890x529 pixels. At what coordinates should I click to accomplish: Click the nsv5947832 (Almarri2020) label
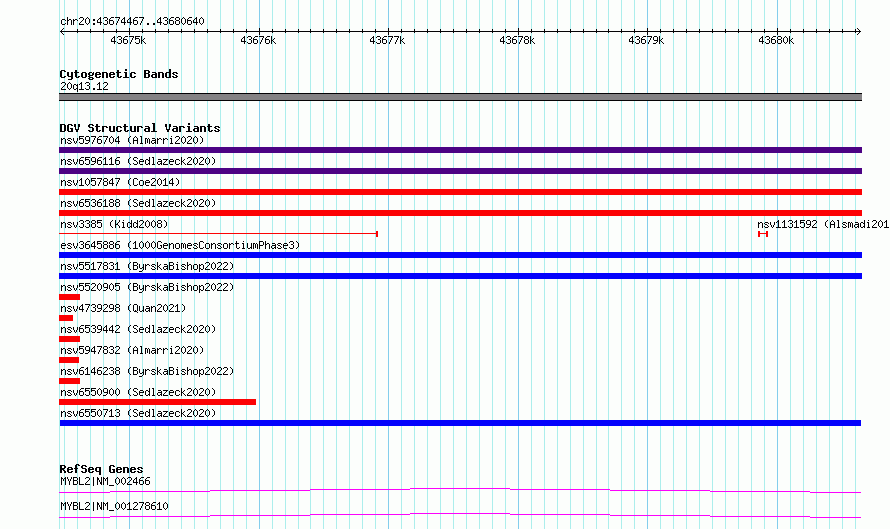click(132, 350)
